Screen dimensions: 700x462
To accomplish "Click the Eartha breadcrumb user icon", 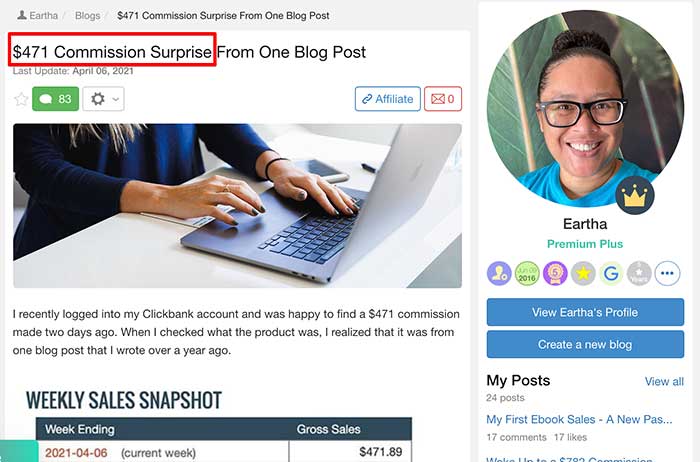I will pos(21,15).
